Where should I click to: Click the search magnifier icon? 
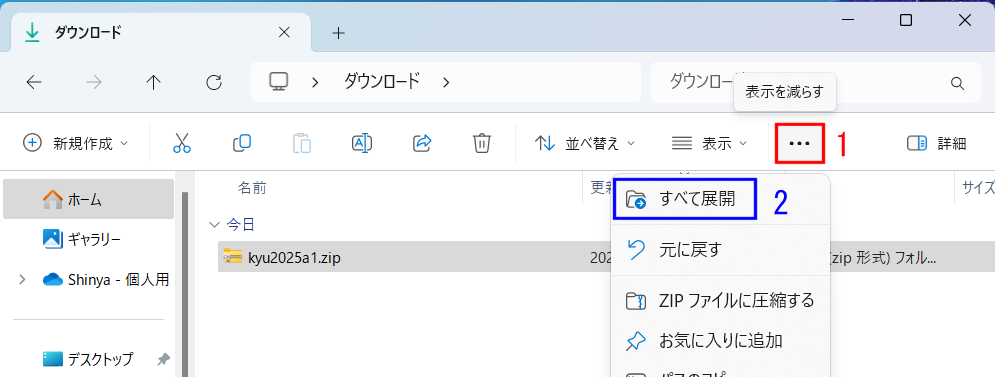(x=957, y=83)
